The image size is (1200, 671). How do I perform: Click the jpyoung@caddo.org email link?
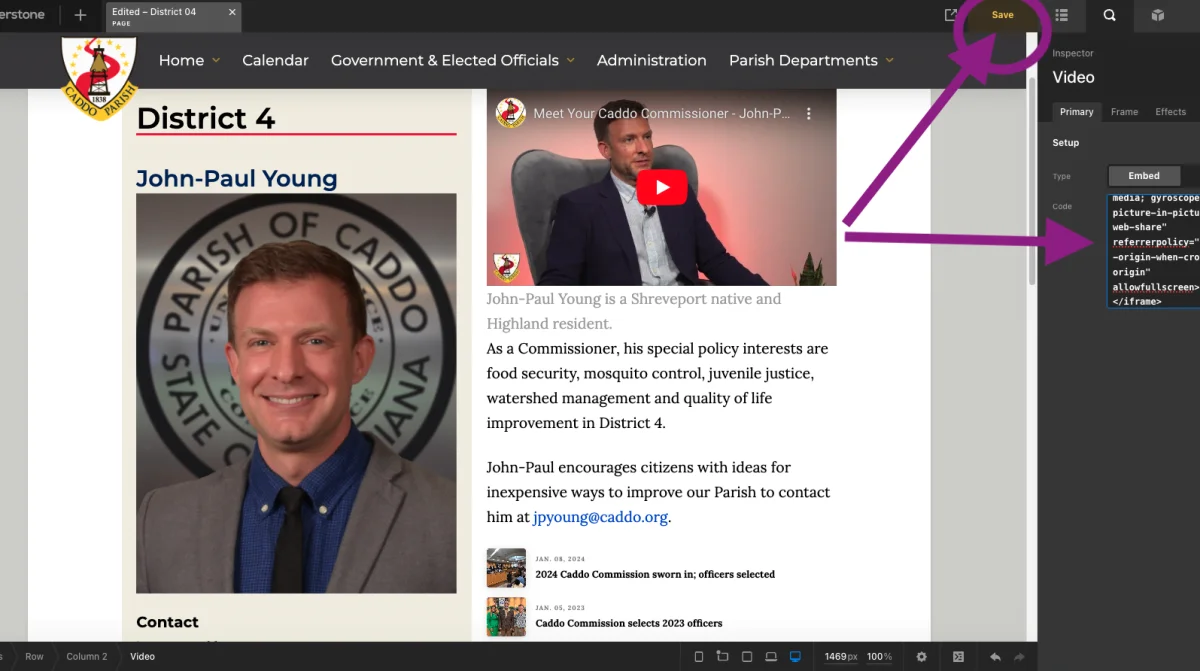point(600,517)
